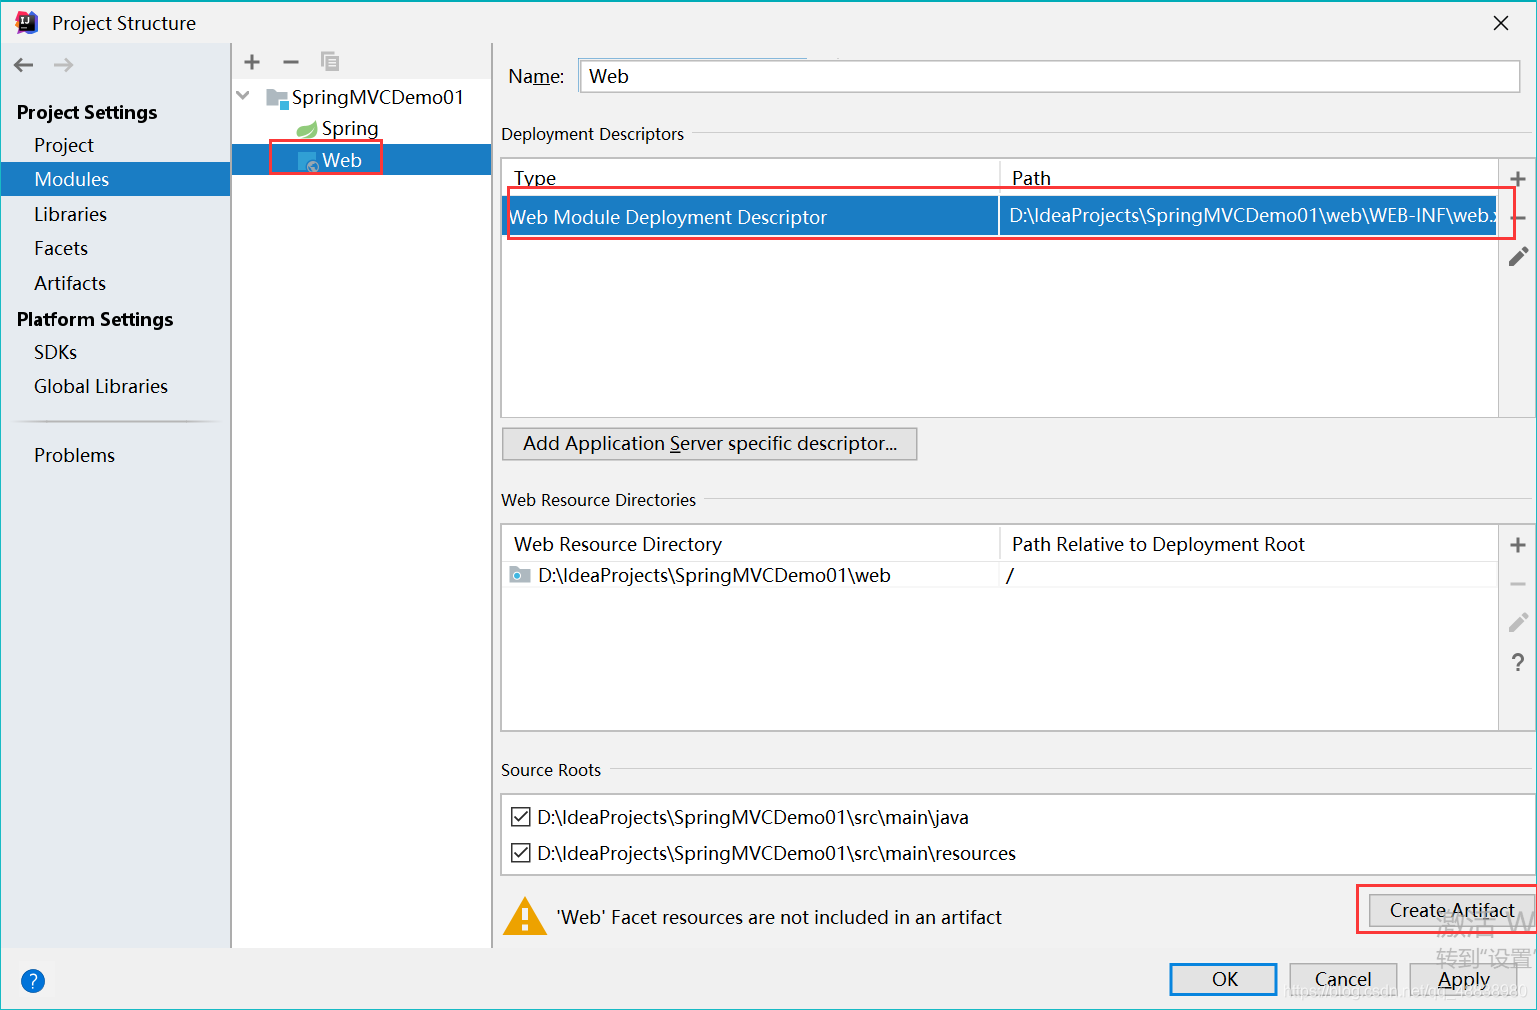Image resolution: width=1537 pixels, height=1010 pixels.
Task: Click the Spring facet leaf icon
Action: 307,129
